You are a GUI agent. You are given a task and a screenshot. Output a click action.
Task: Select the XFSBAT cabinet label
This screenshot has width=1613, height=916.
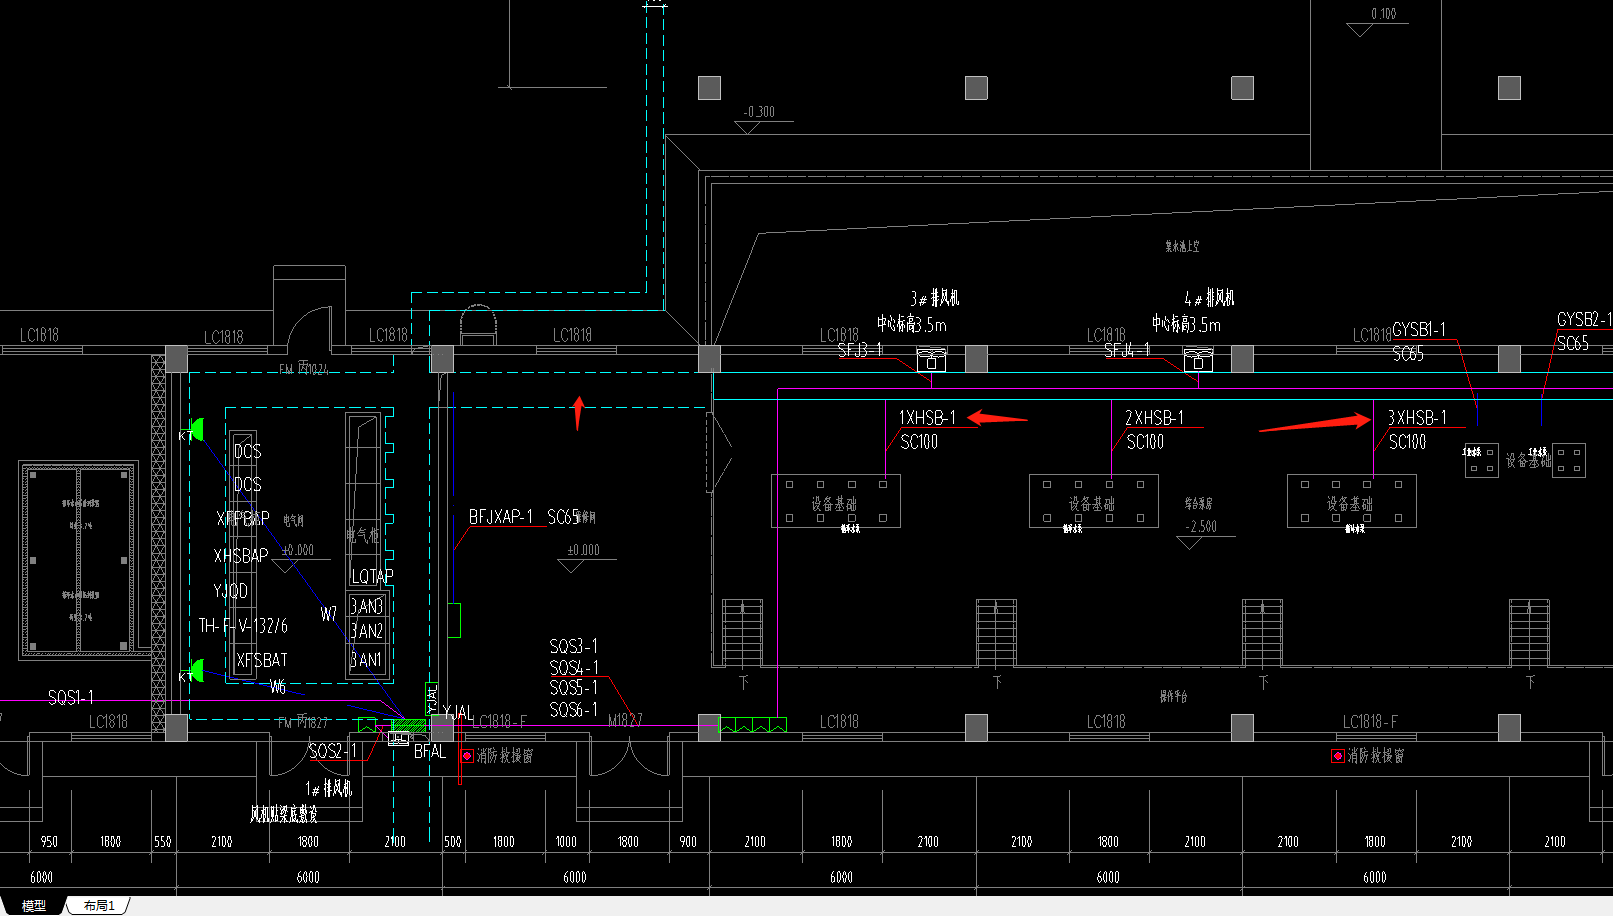tap(262, 660)
